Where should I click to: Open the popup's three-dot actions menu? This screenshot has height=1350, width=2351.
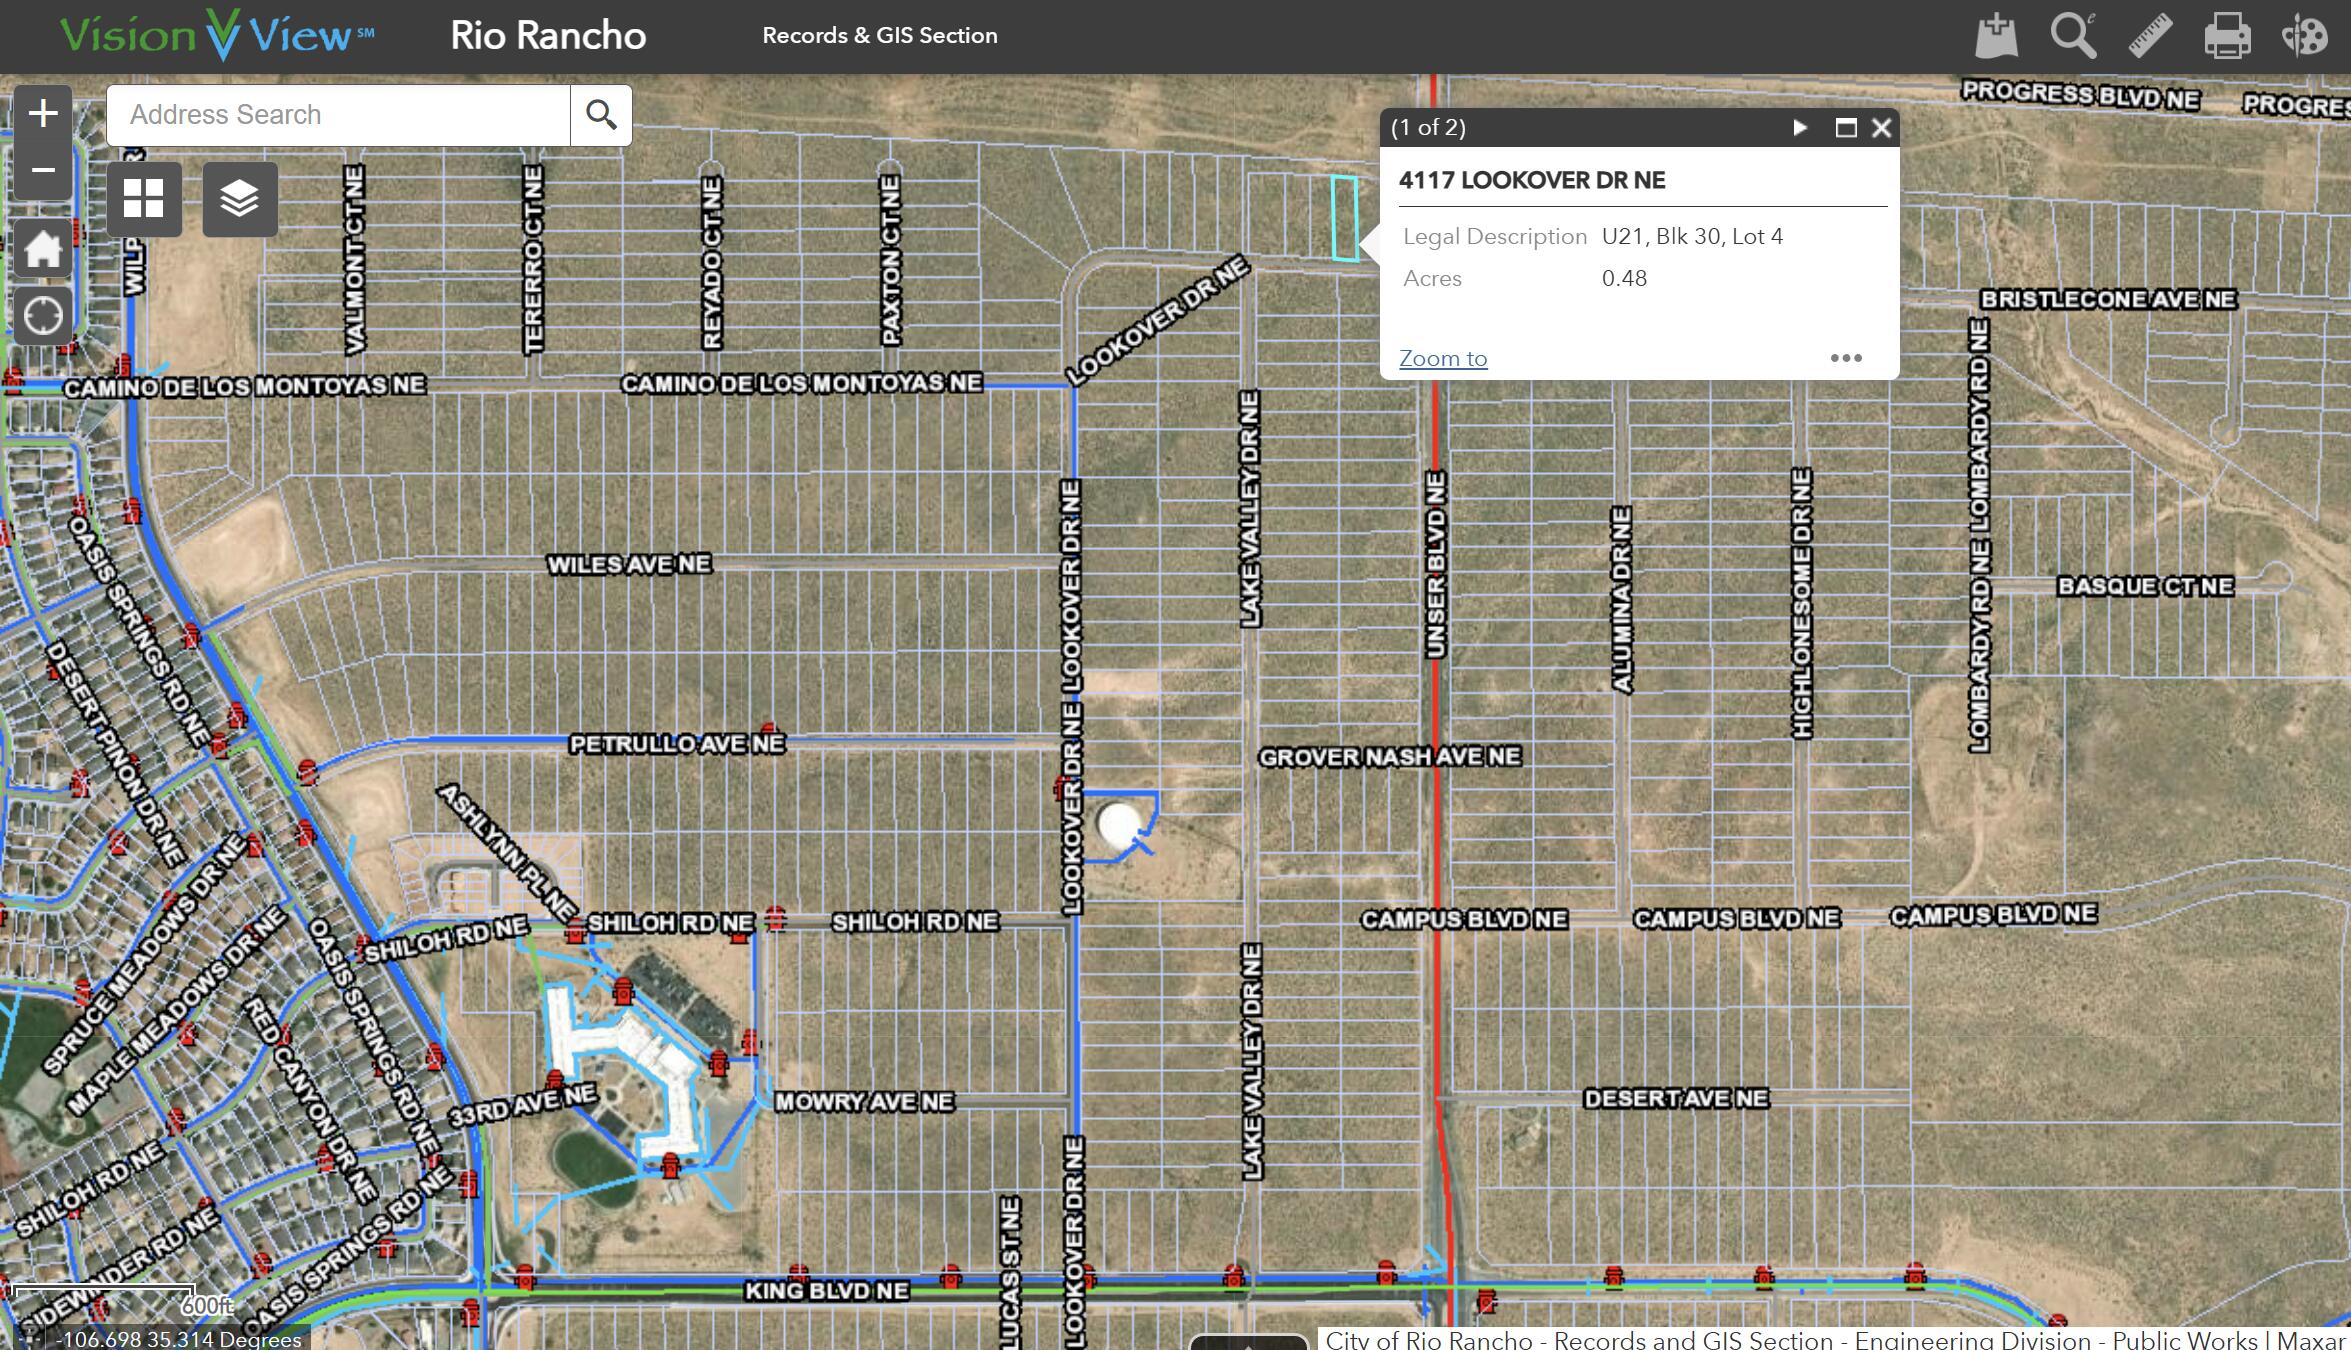1845,358
